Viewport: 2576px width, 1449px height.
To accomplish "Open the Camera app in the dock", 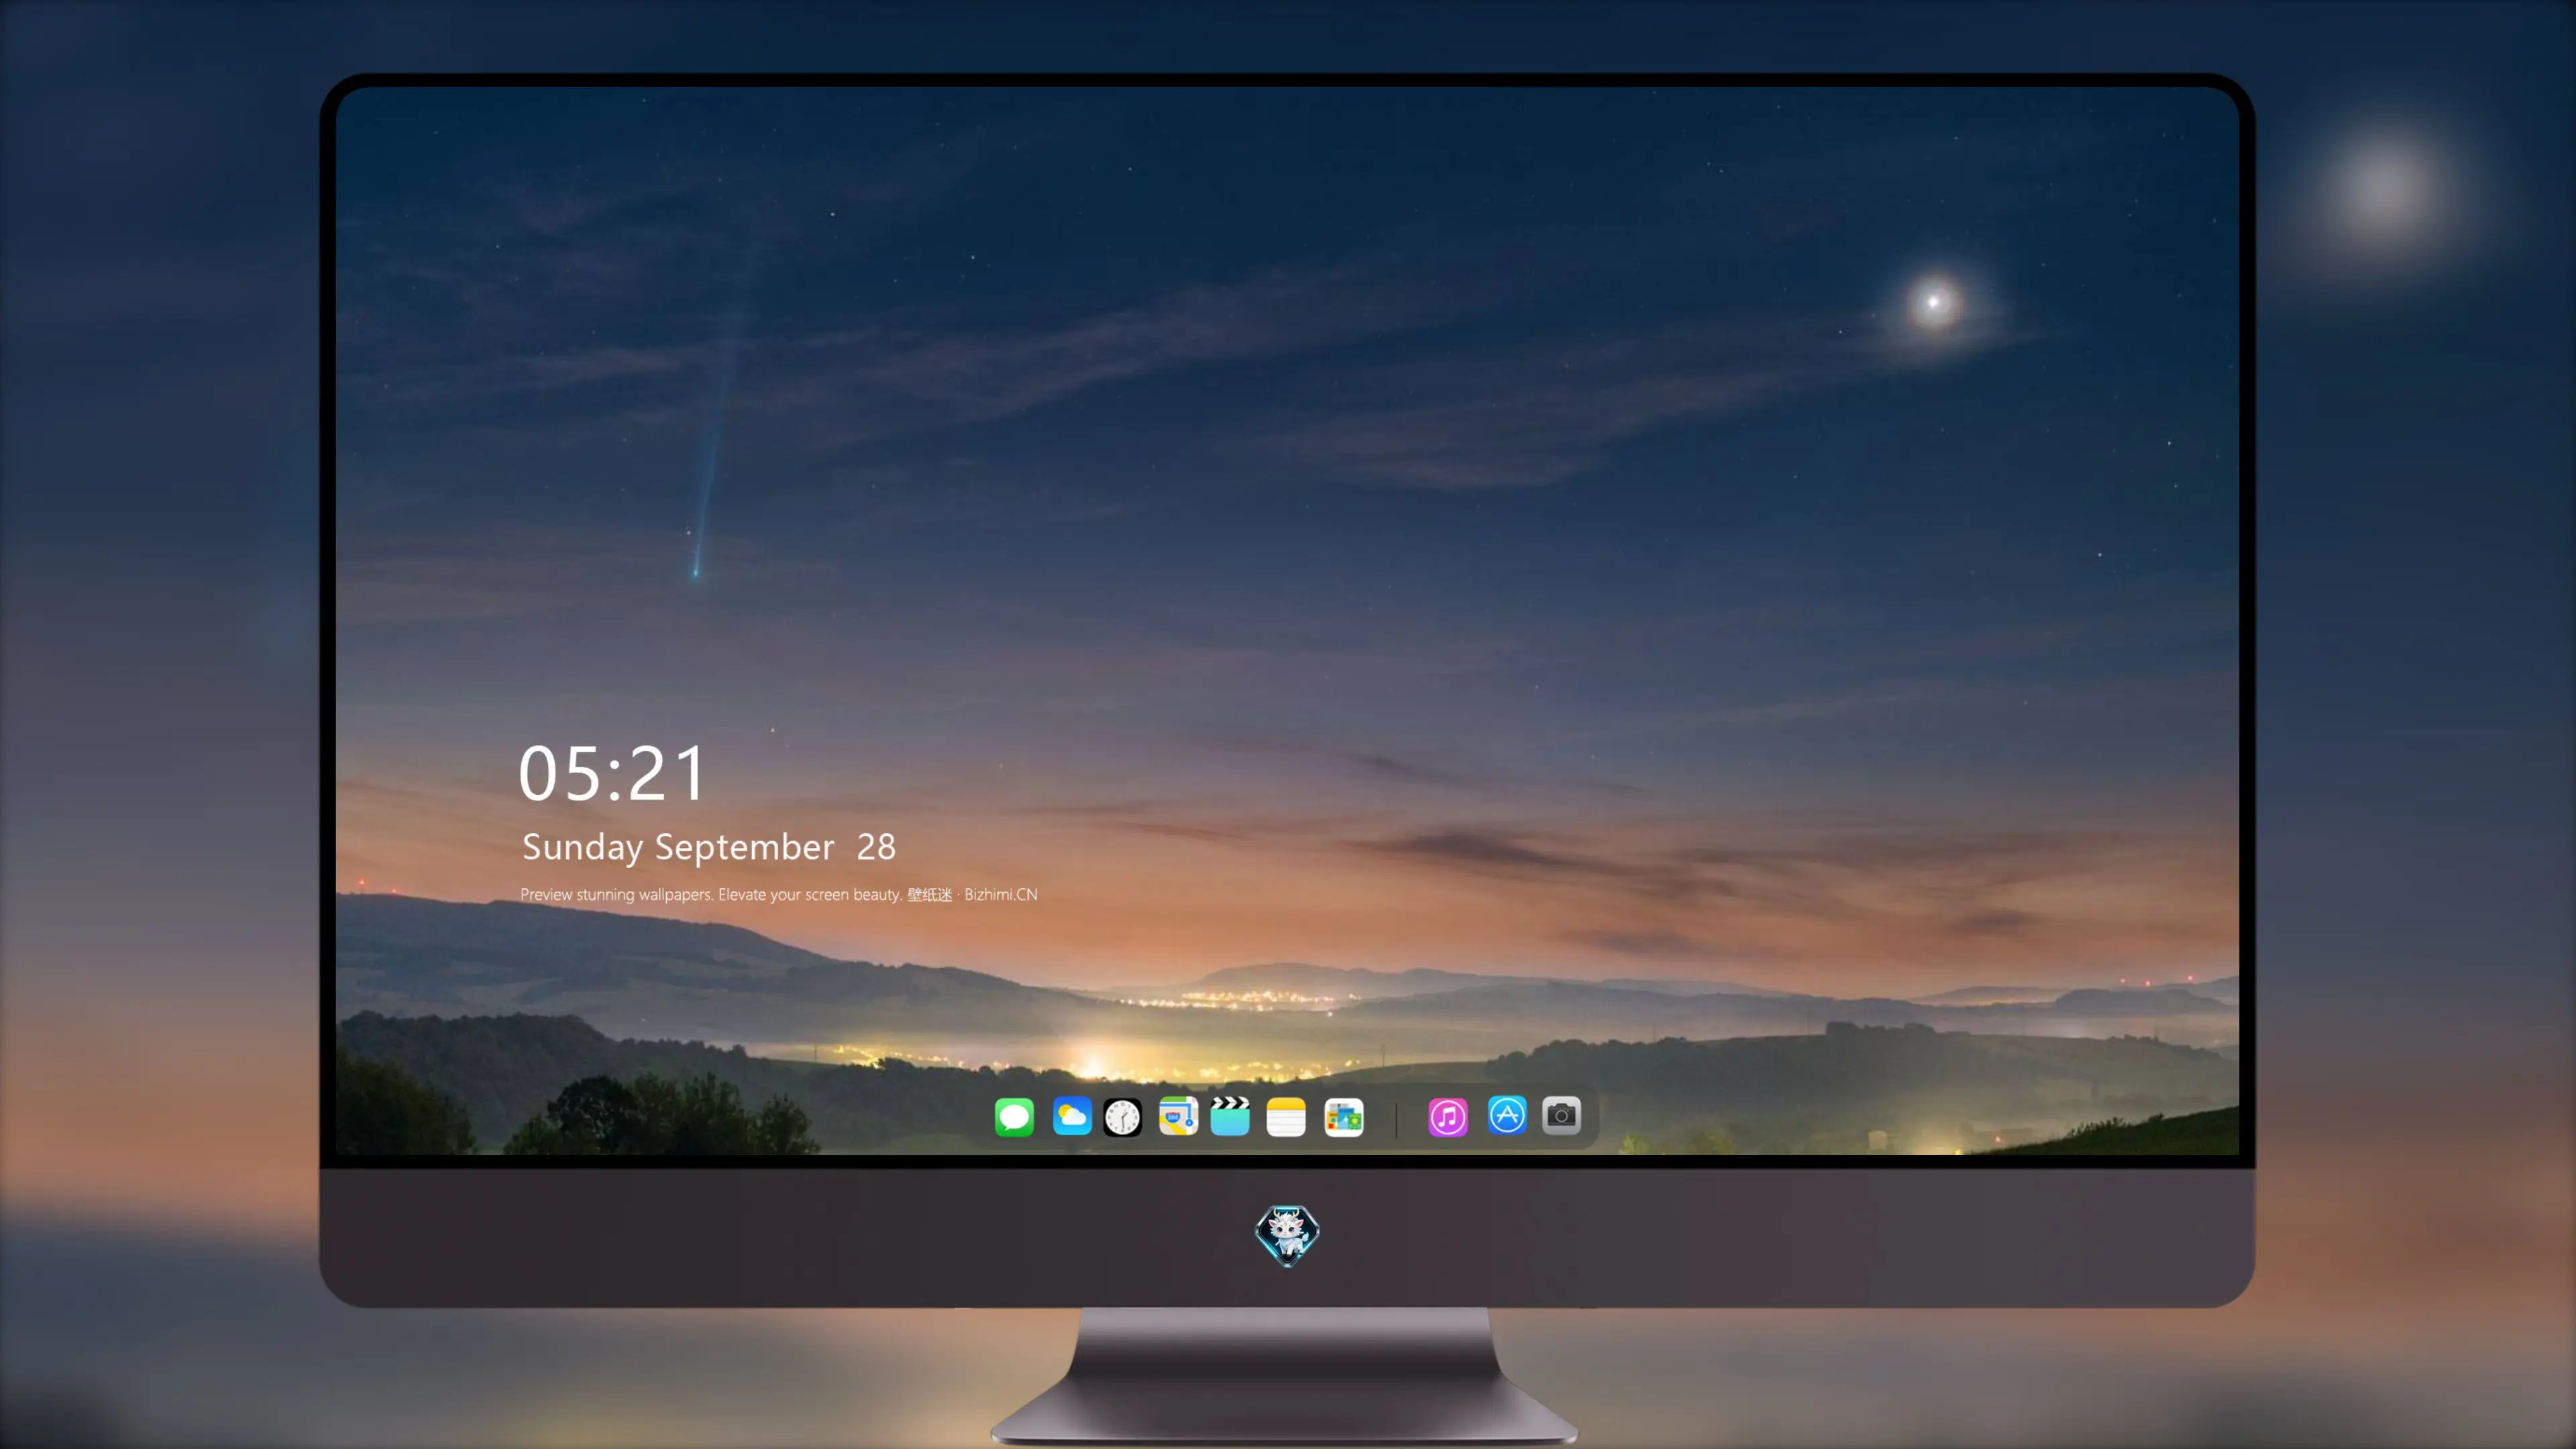I will coord(1561,1115).
